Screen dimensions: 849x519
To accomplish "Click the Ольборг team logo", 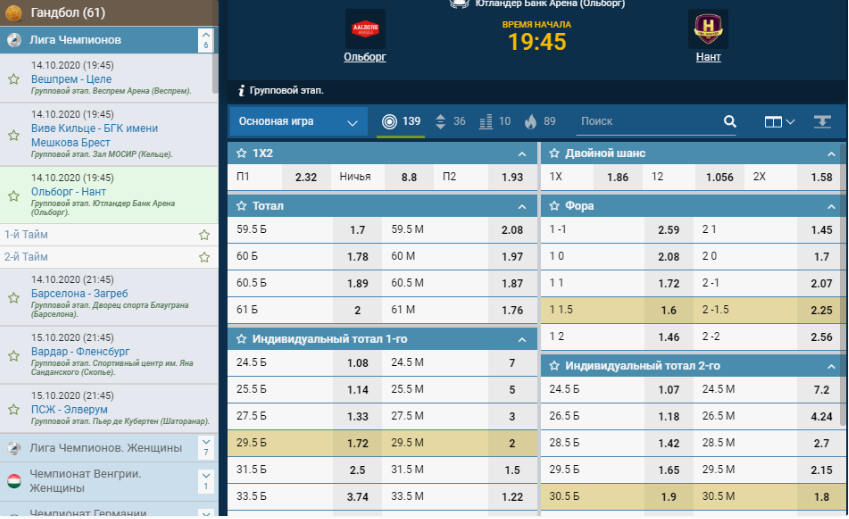I will coord(365,29).
